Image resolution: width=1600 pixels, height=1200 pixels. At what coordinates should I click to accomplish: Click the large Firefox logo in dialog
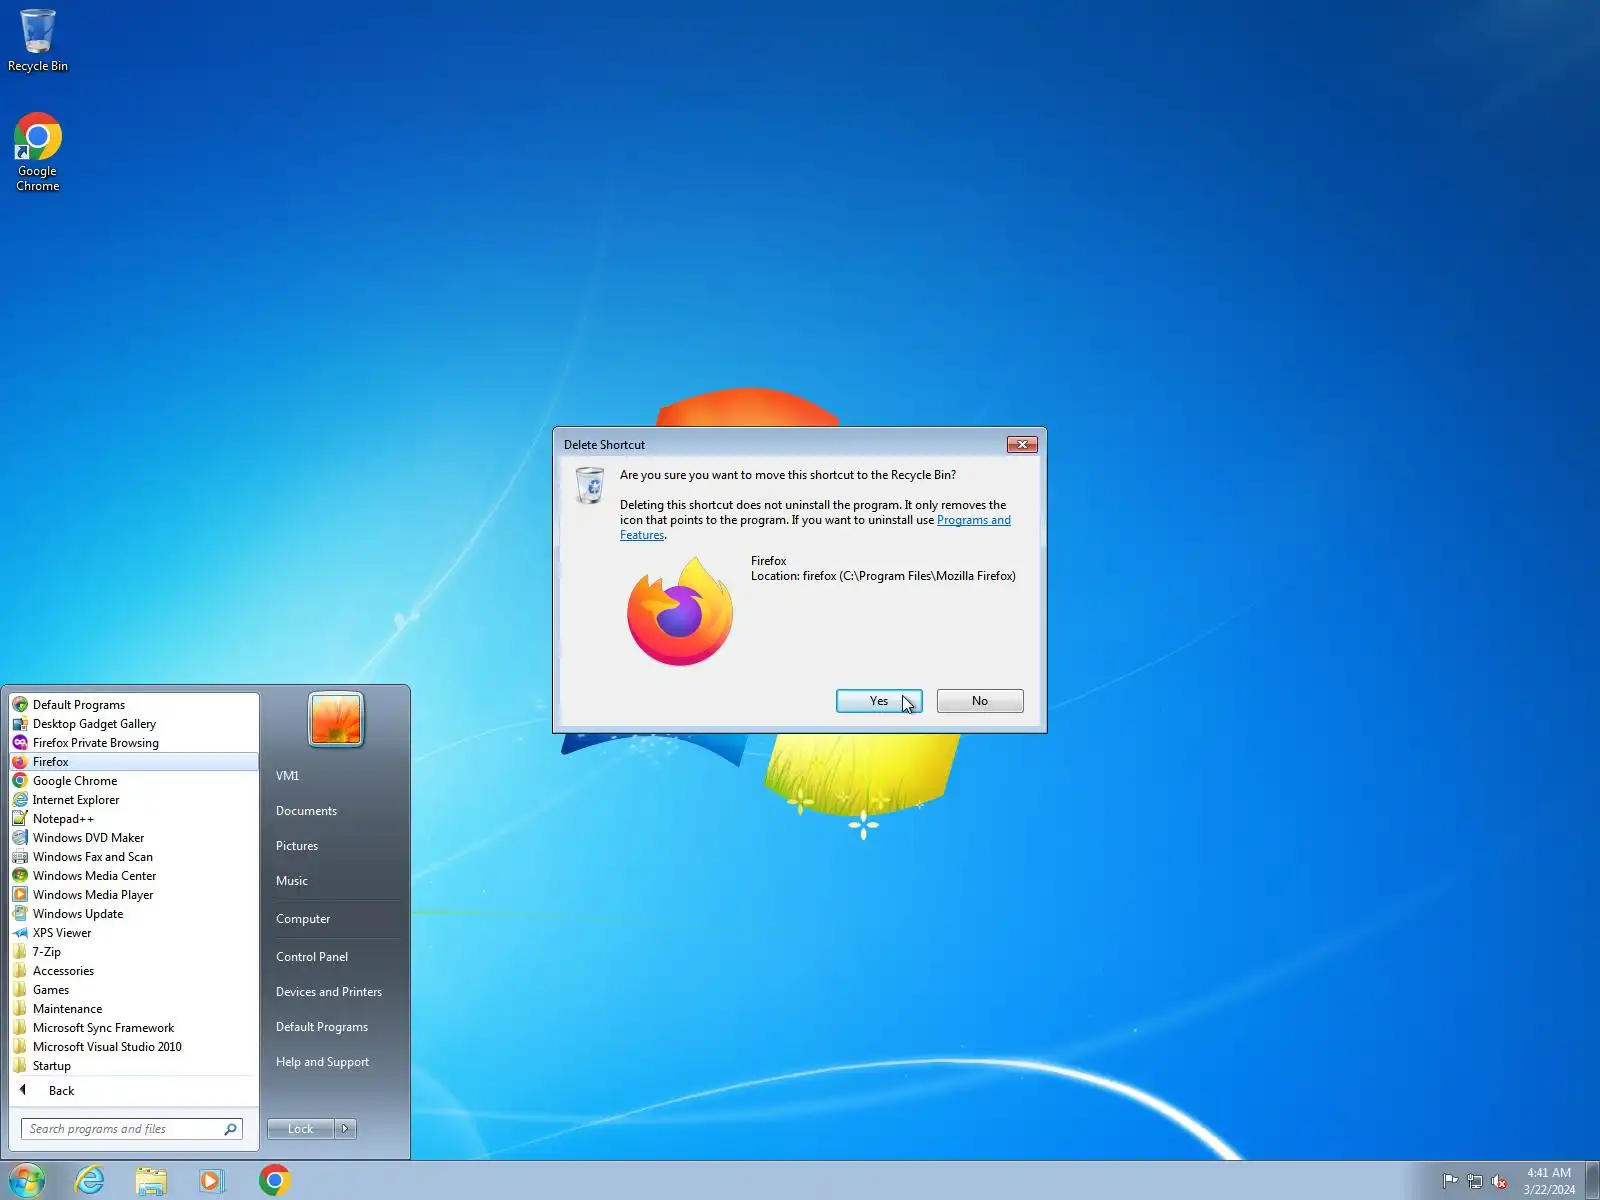[680, 611]
